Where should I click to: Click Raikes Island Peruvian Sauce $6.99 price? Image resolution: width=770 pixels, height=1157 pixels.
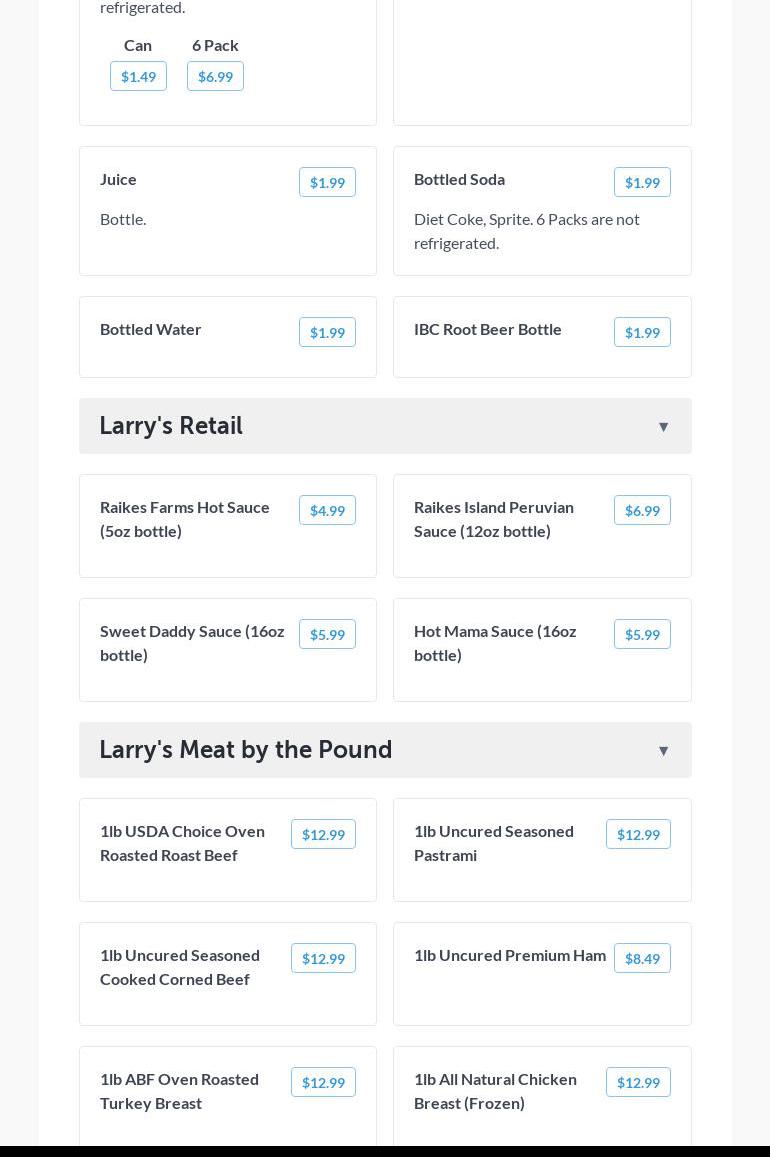point(641,511)
